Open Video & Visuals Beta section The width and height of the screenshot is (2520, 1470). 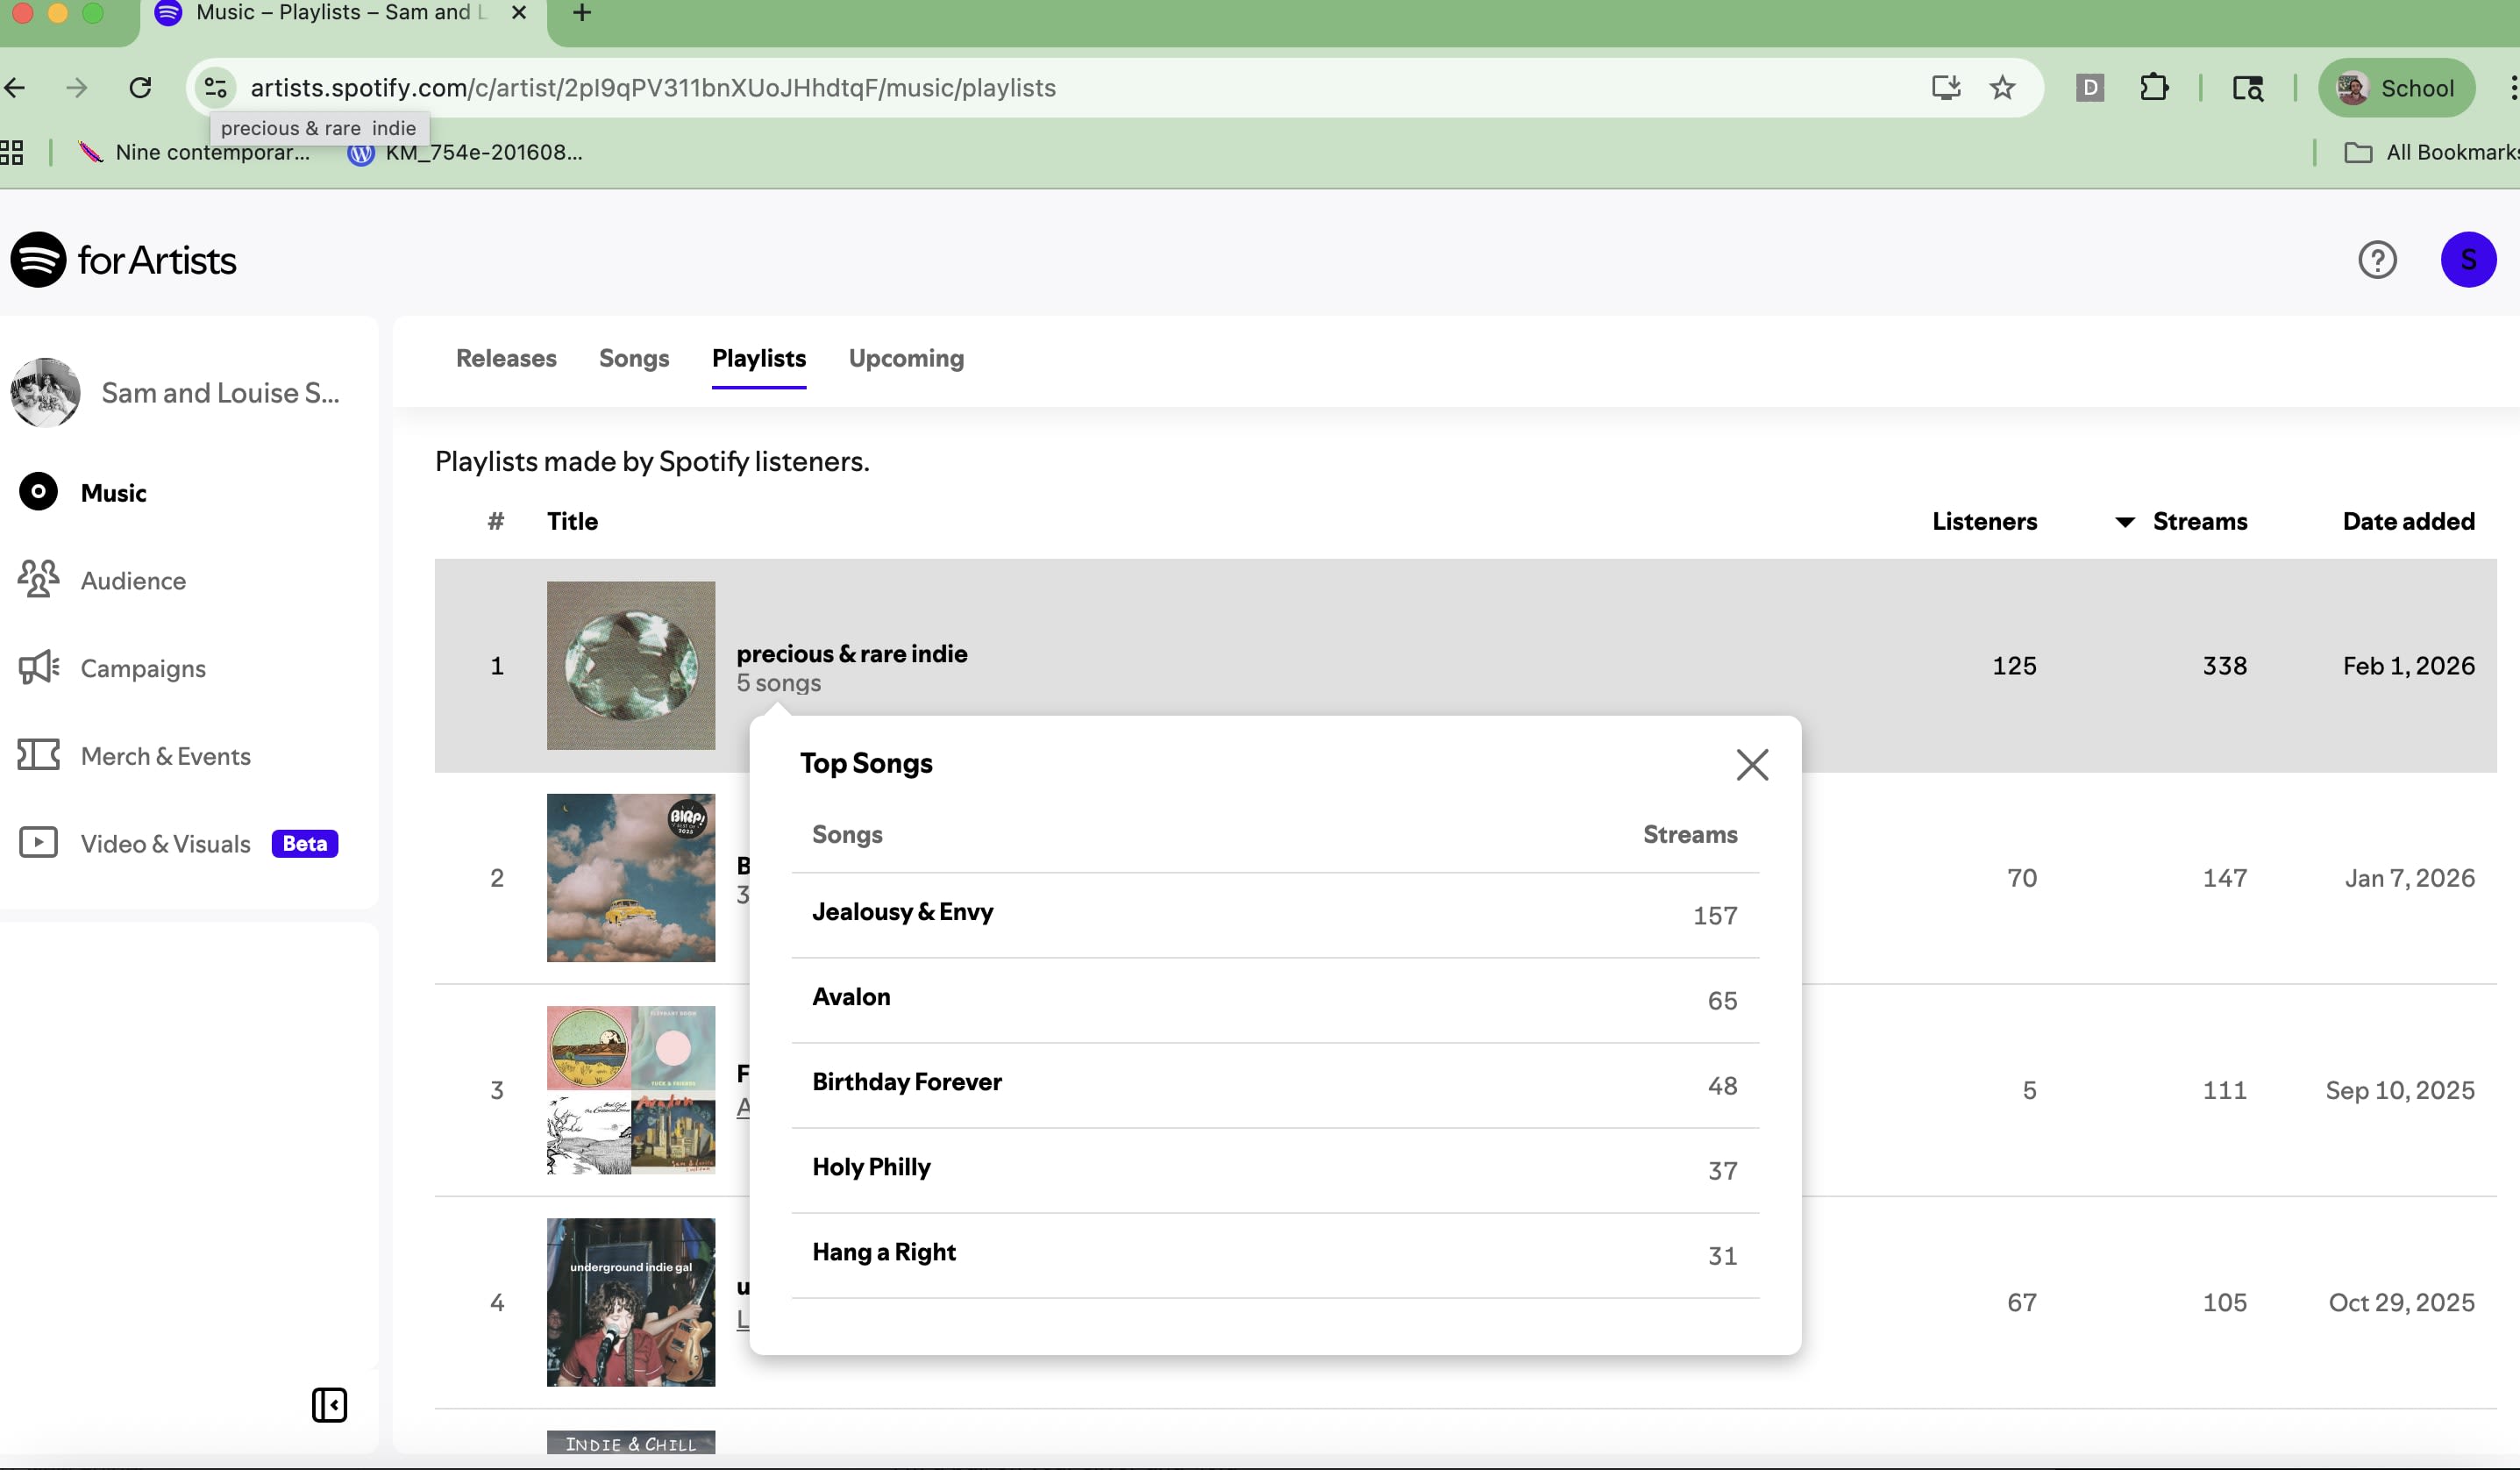[165, 843]
